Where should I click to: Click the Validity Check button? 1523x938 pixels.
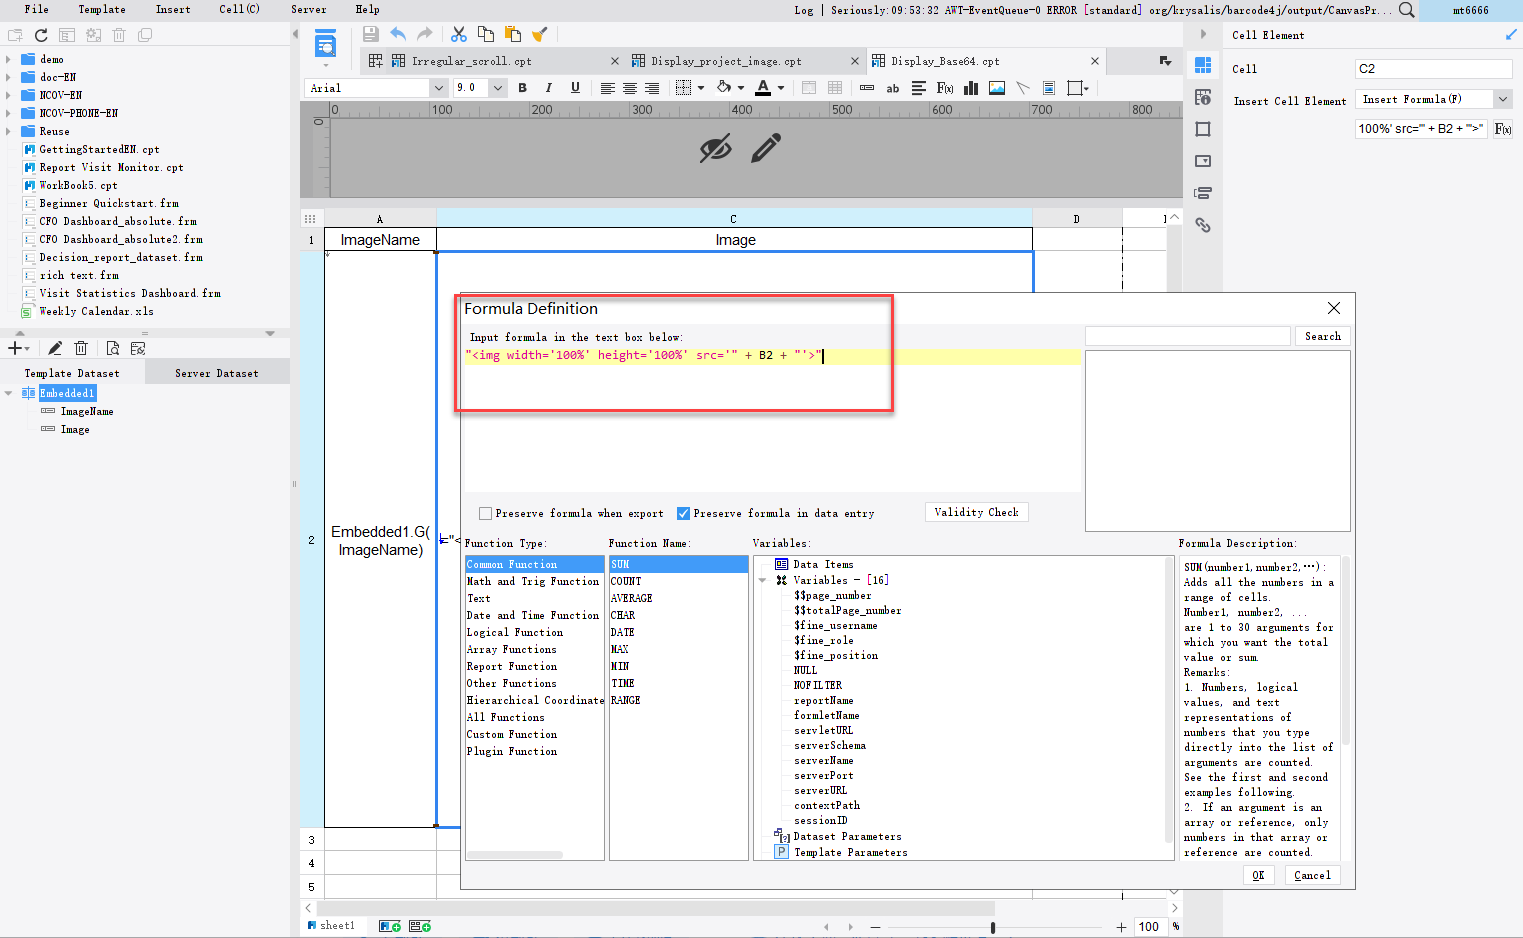[x=976, y=512]
